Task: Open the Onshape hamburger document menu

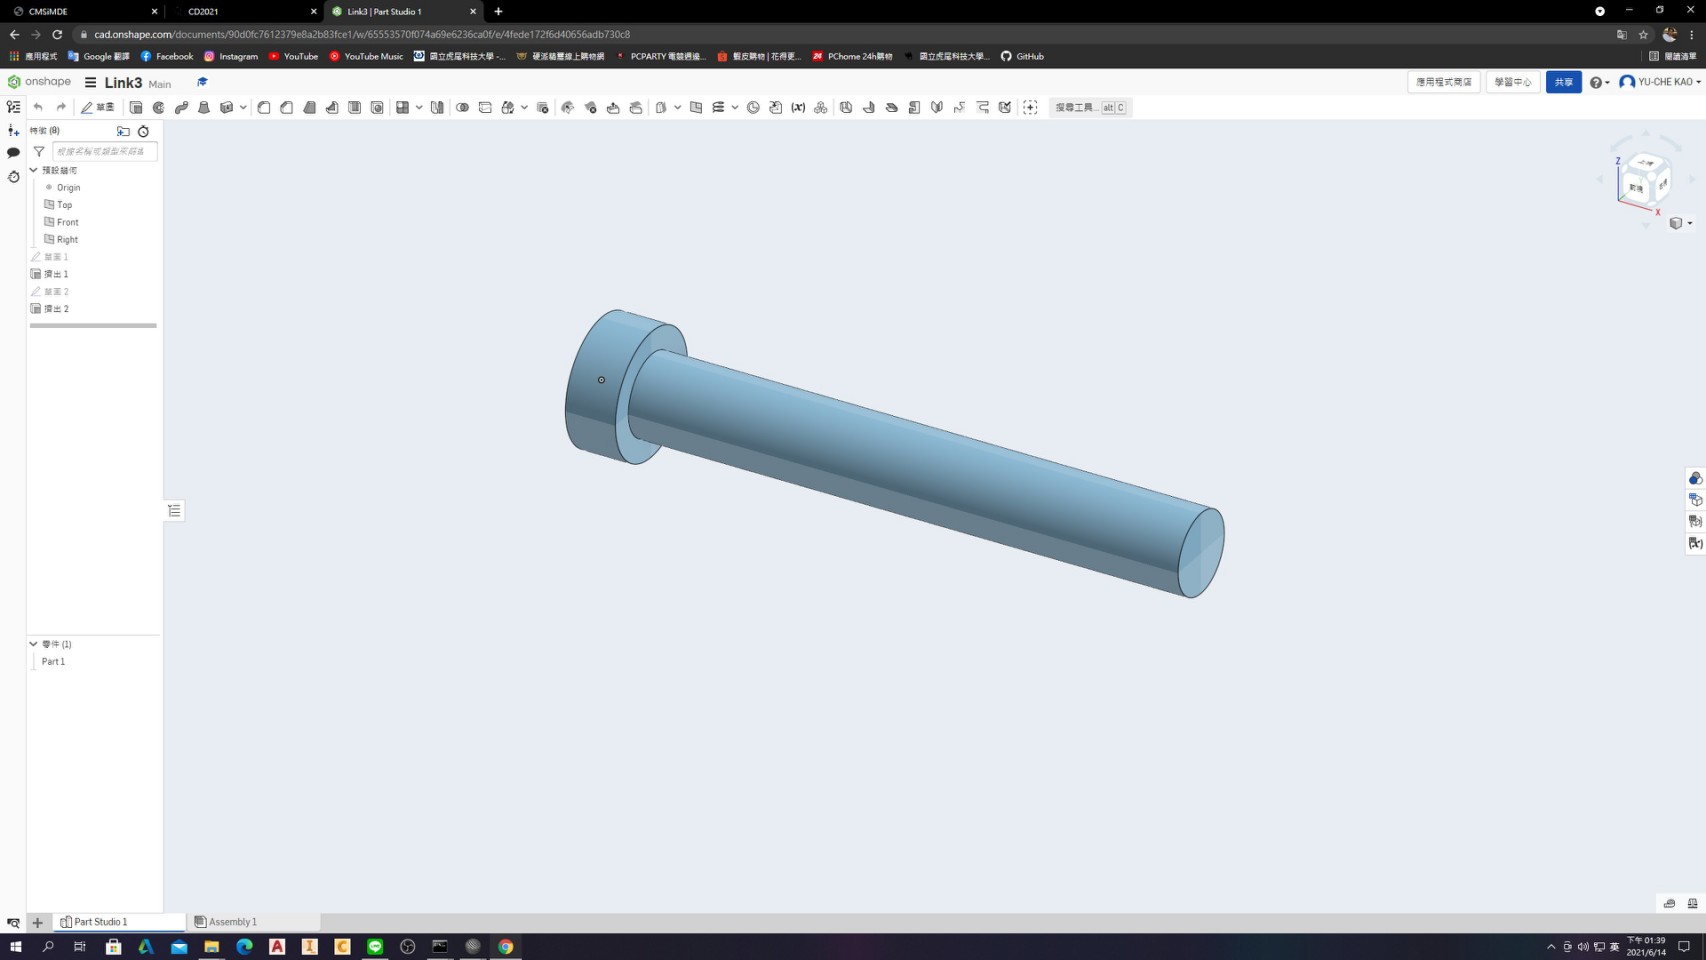Action: point(90,82)
